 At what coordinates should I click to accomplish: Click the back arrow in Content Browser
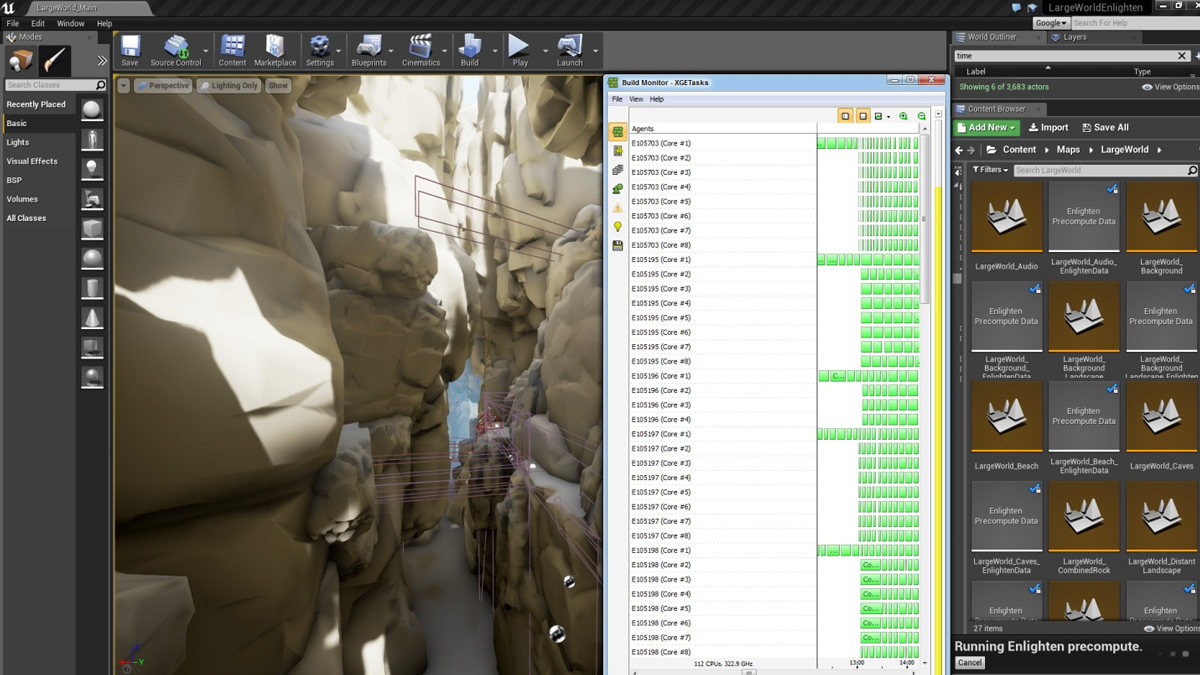(959, 150)
